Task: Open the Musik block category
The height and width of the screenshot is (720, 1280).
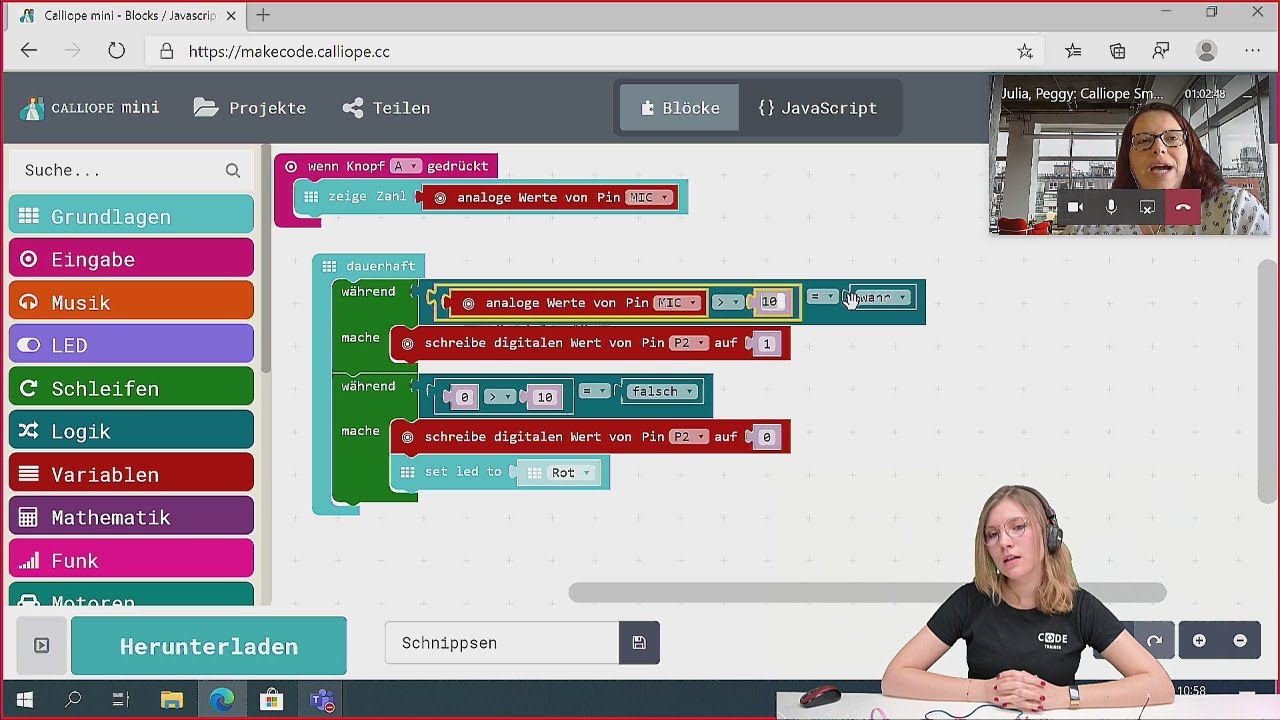Action: pyautogui.click(x=131, y=302)
